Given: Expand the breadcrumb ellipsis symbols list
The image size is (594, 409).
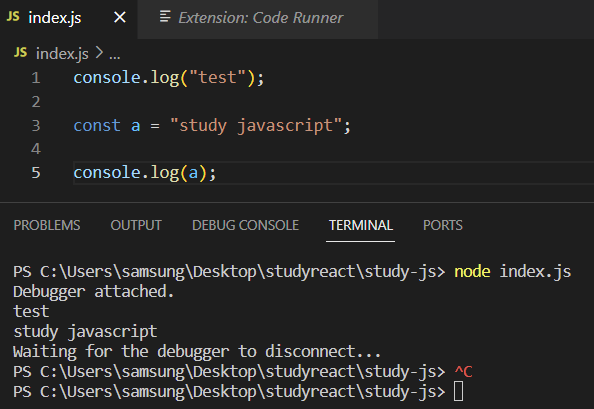Looking at the screenshot, I should 114,56.
